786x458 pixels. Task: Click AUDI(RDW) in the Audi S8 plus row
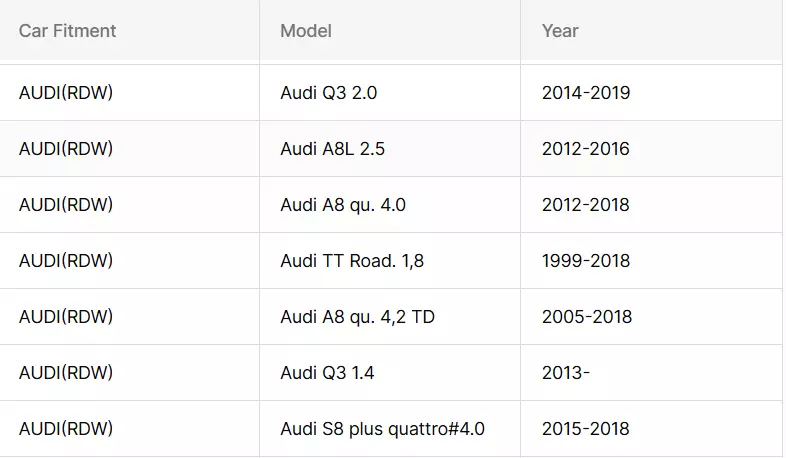[x=66, y=429]
